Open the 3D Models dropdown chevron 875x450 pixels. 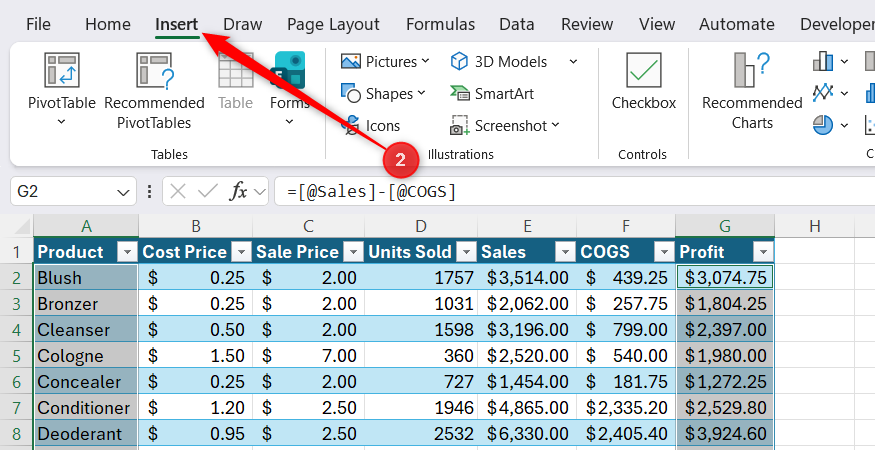pos(573,61)
